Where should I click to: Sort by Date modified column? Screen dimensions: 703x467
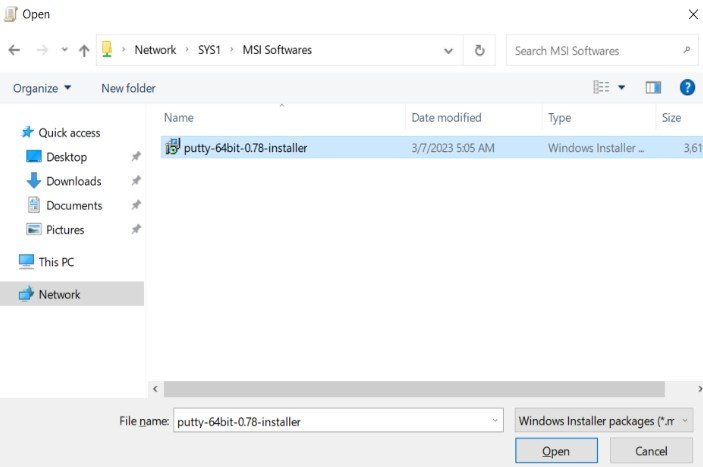click(x=446, y=117)
